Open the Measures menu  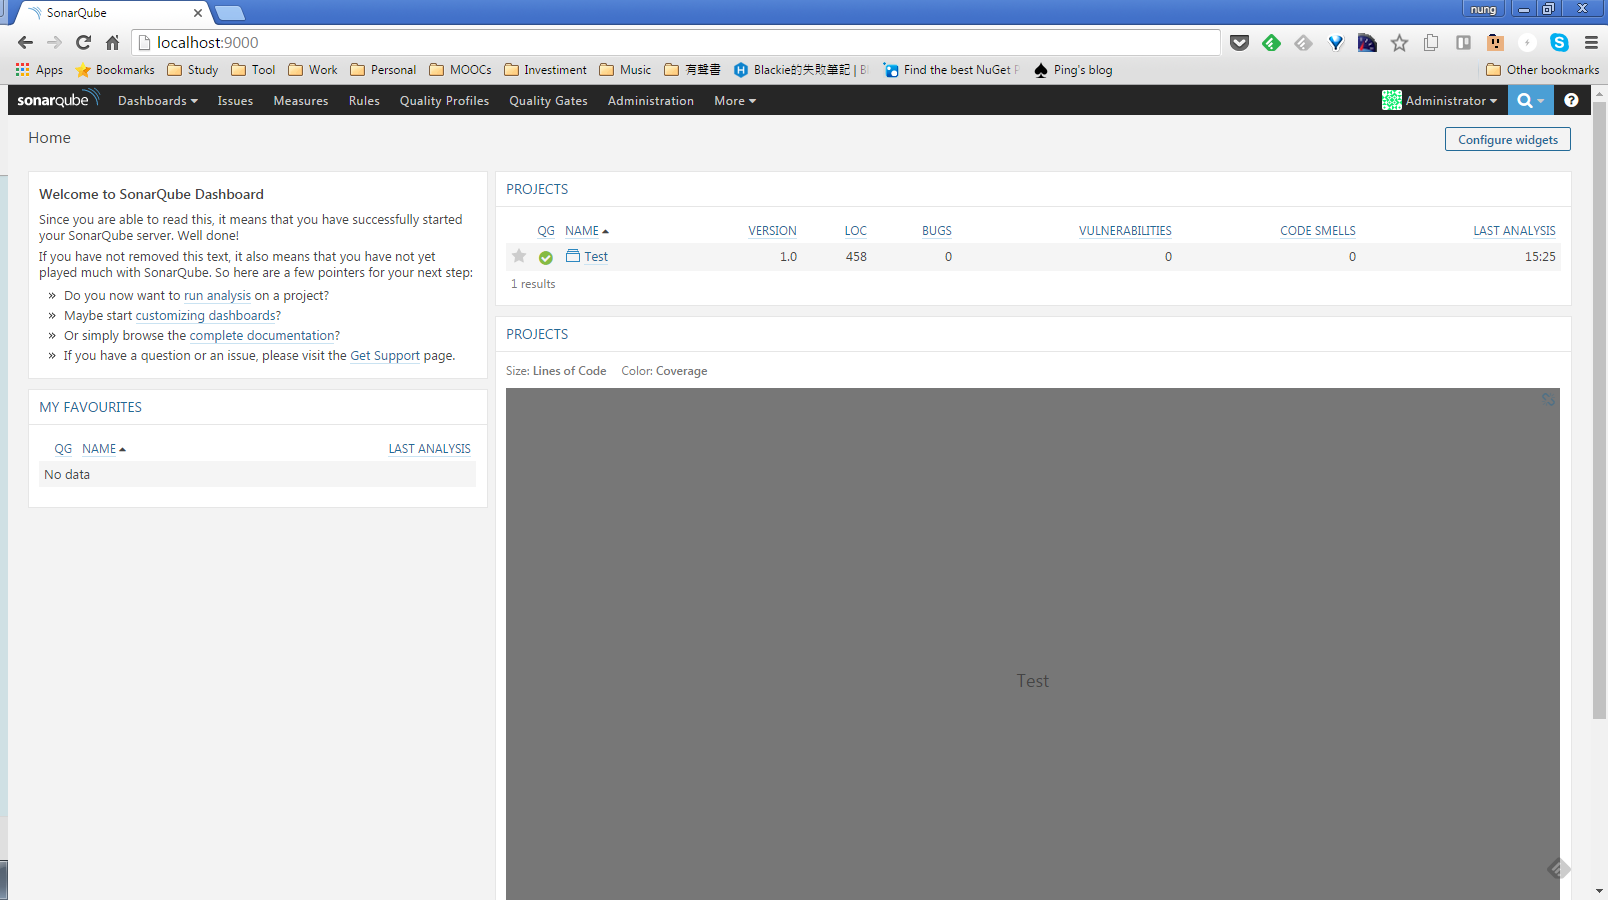(x=301, y=101)
